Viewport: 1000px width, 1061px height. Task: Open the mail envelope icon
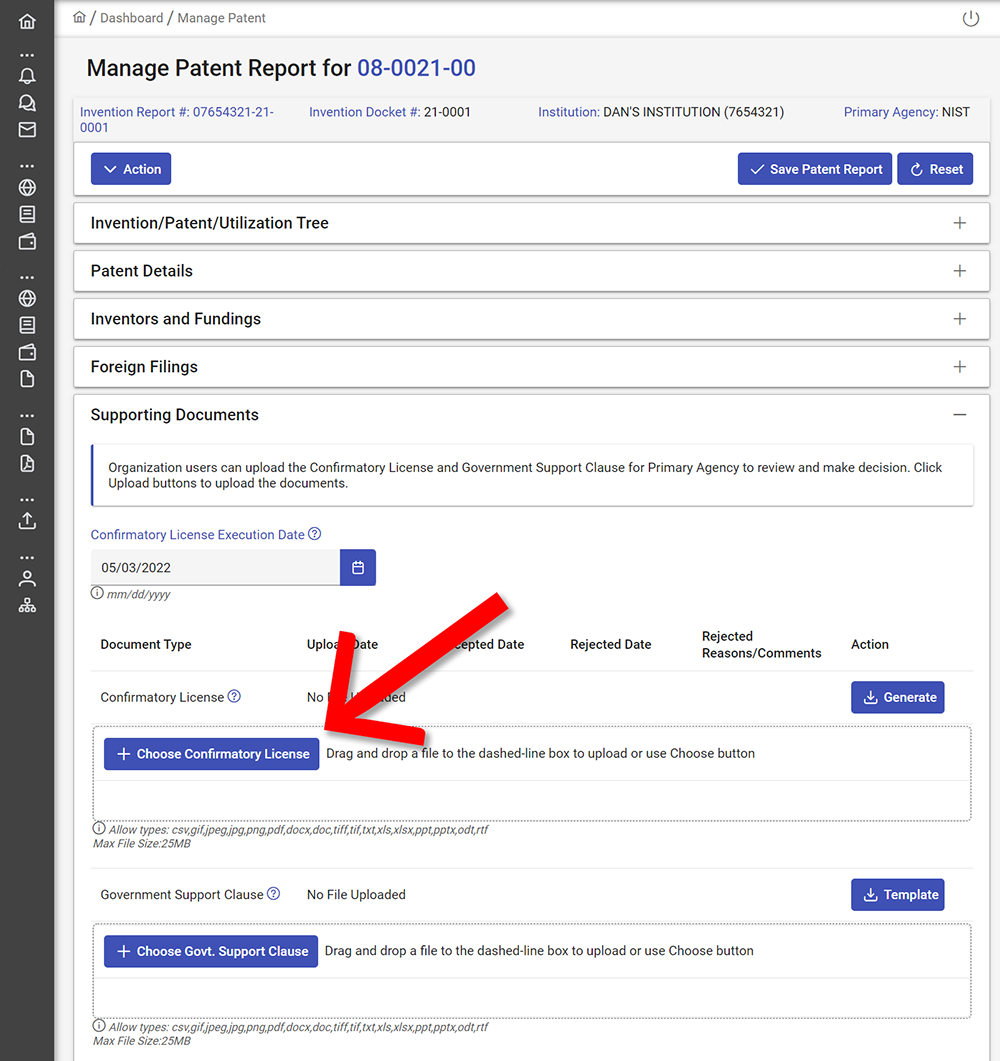[x=27, y=129]
